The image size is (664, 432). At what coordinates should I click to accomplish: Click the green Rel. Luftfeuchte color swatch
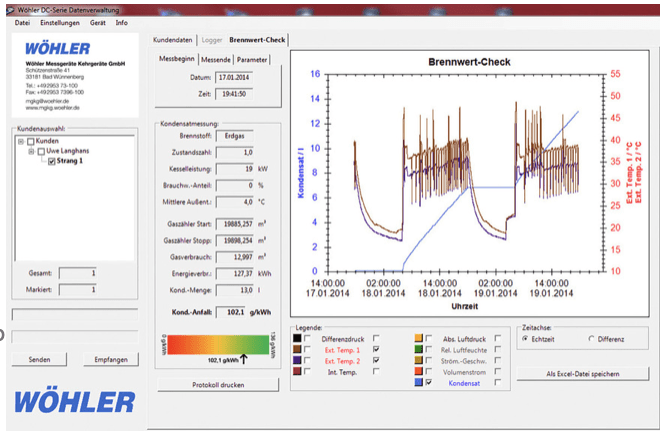point(417,350)
